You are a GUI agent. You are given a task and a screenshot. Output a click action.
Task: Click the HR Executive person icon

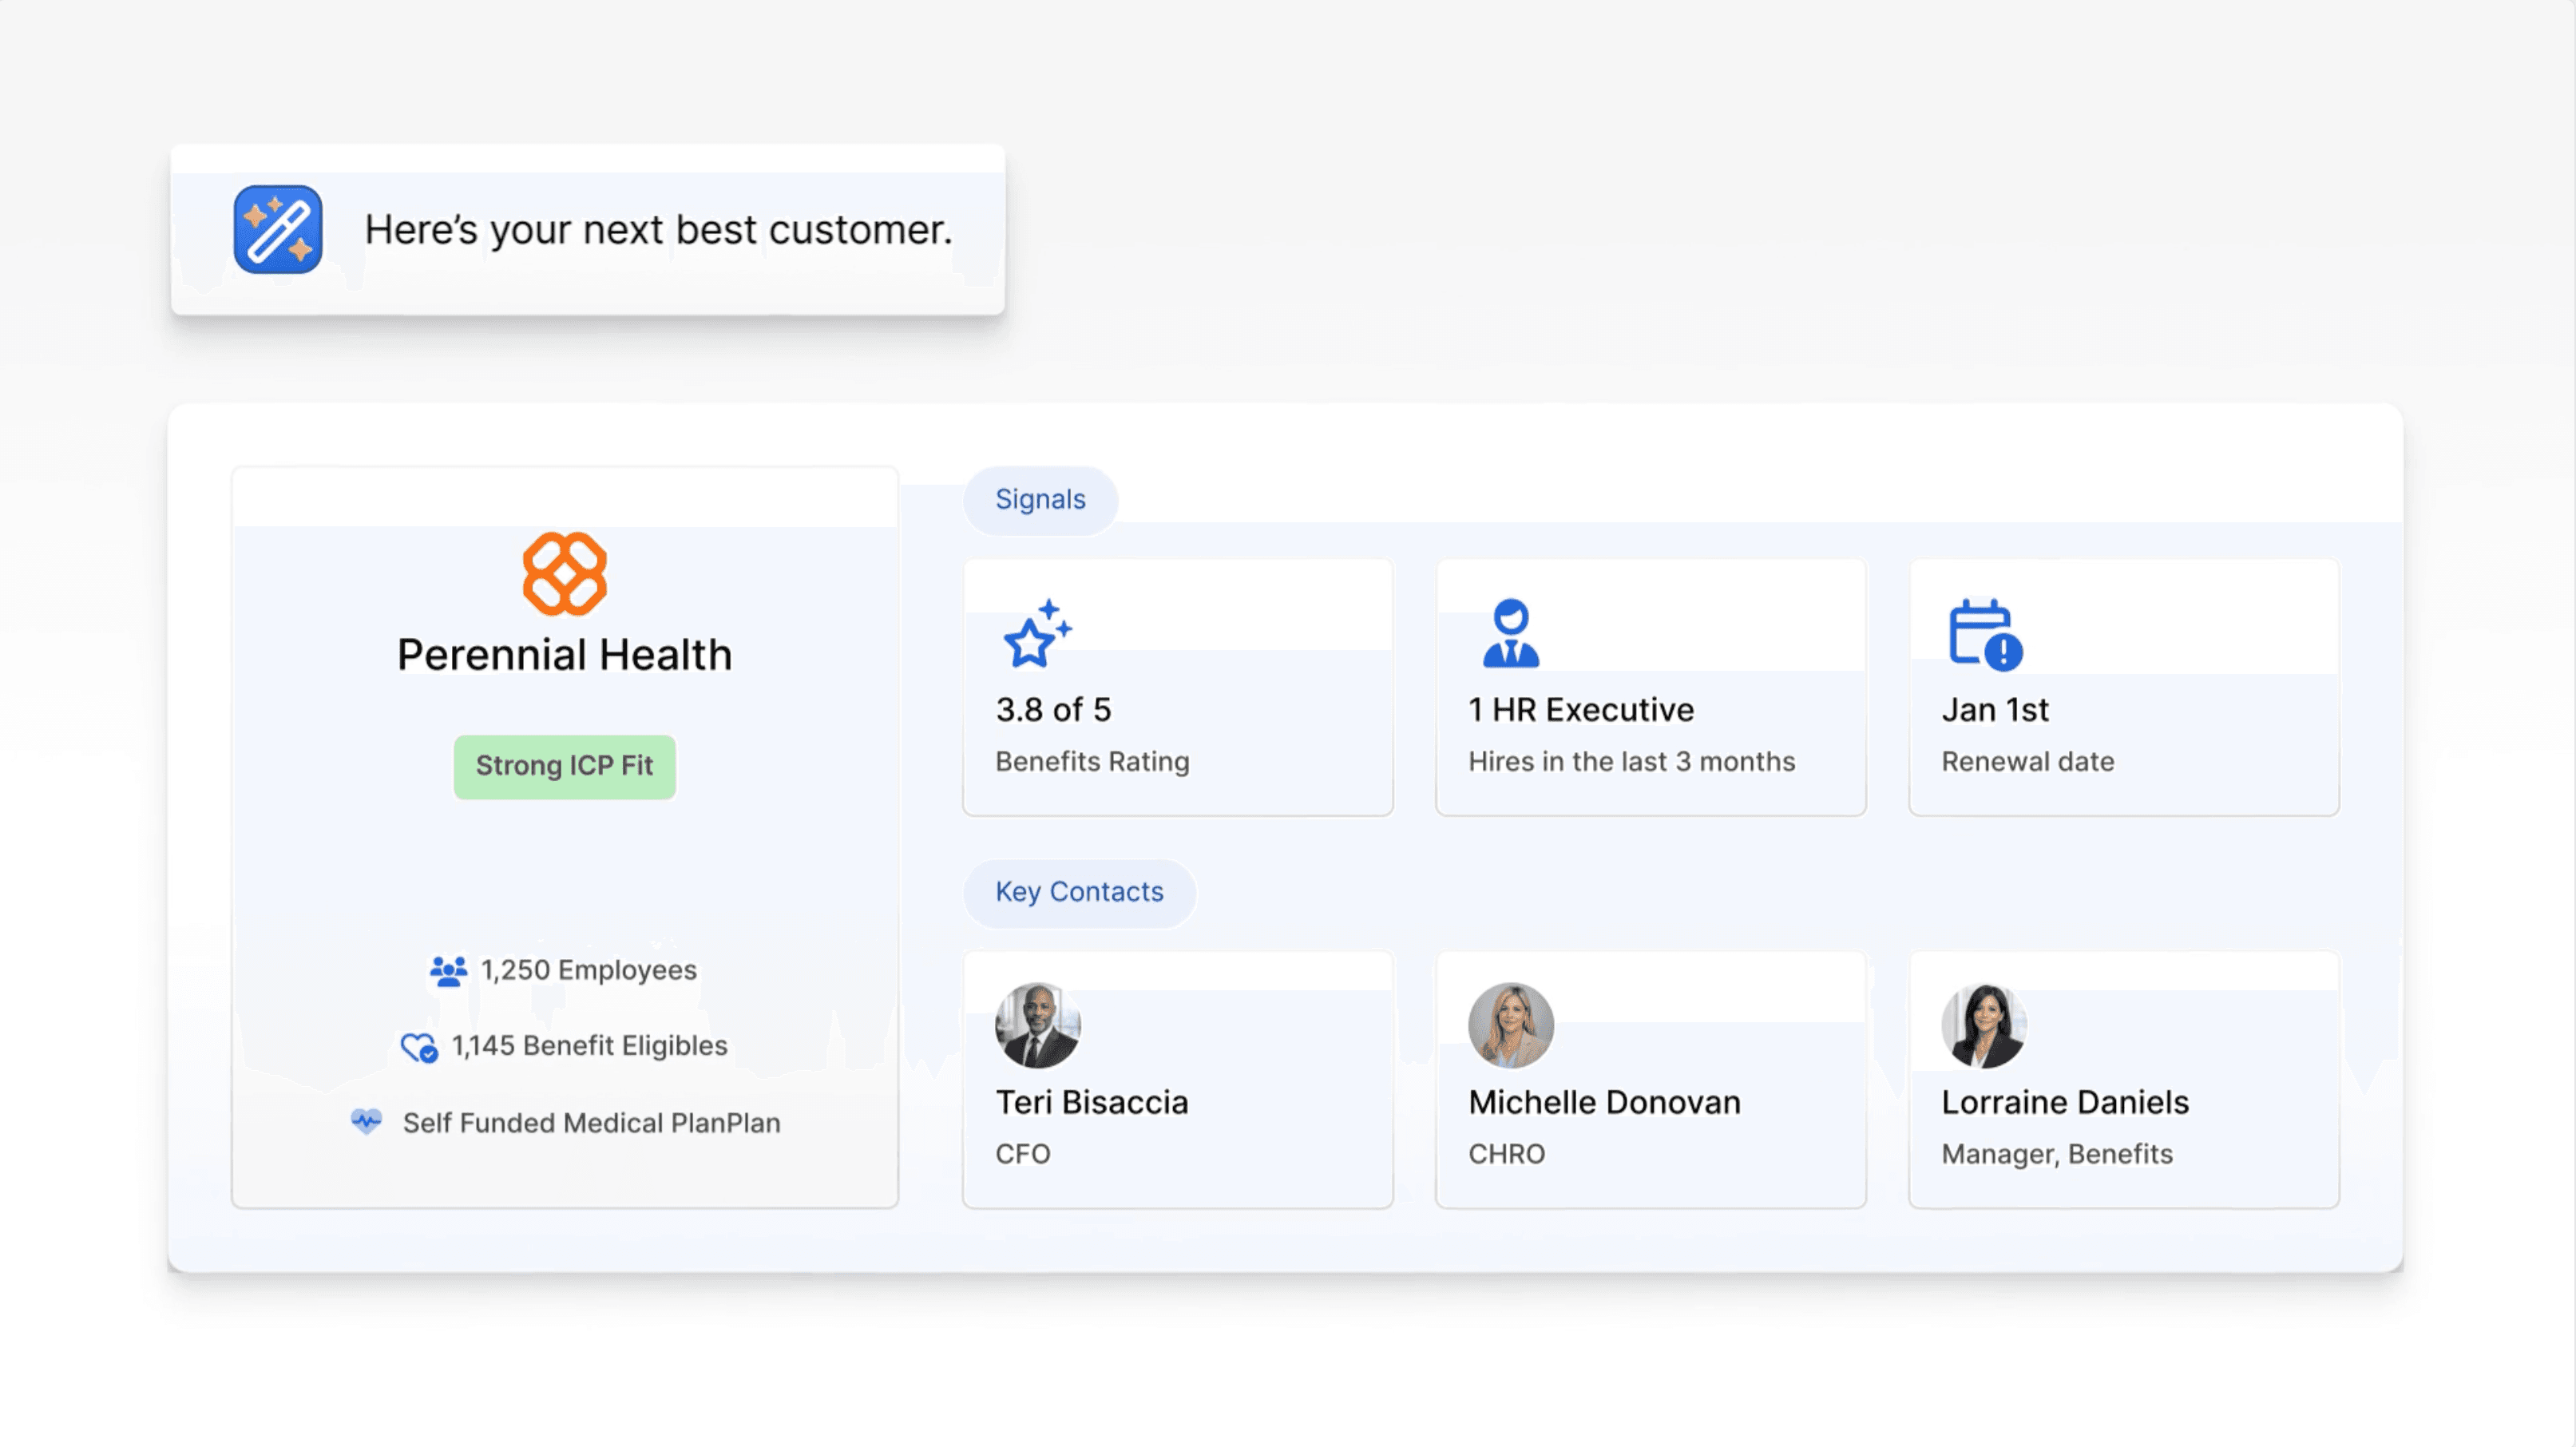[x=1510, y=633]
